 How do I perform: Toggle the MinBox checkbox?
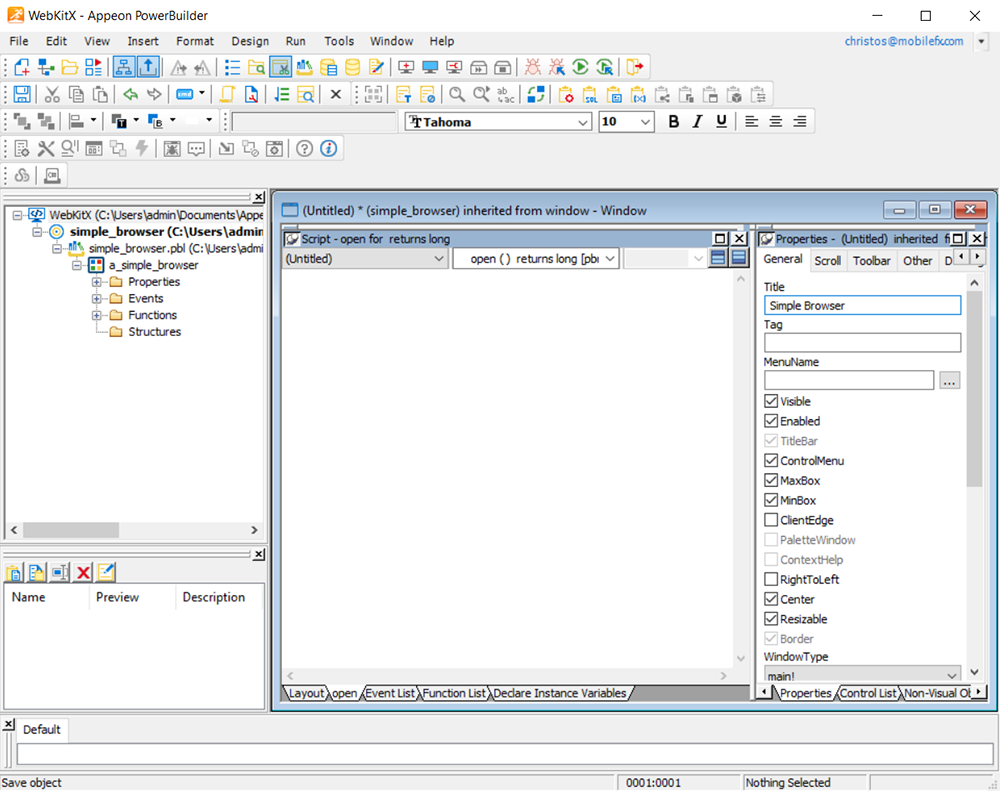[x=771, y=500]
